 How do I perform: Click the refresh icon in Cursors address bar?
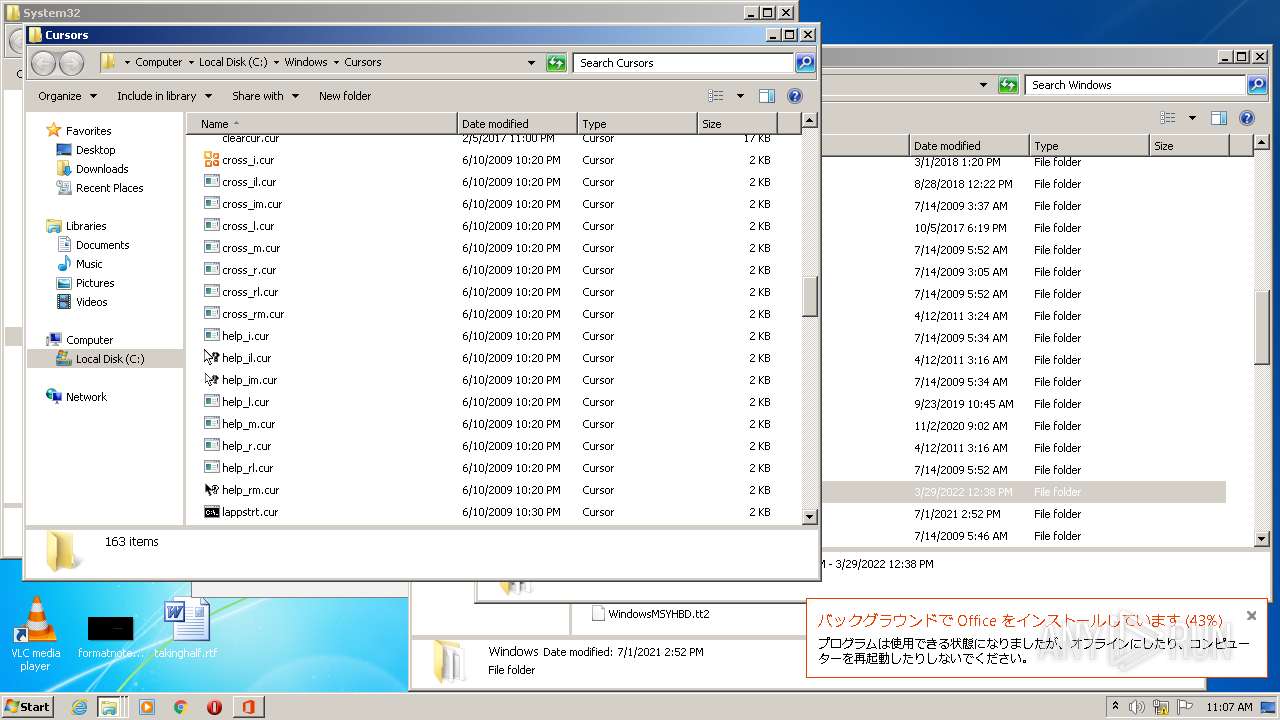pyautogui.click(x=557, y=63)
